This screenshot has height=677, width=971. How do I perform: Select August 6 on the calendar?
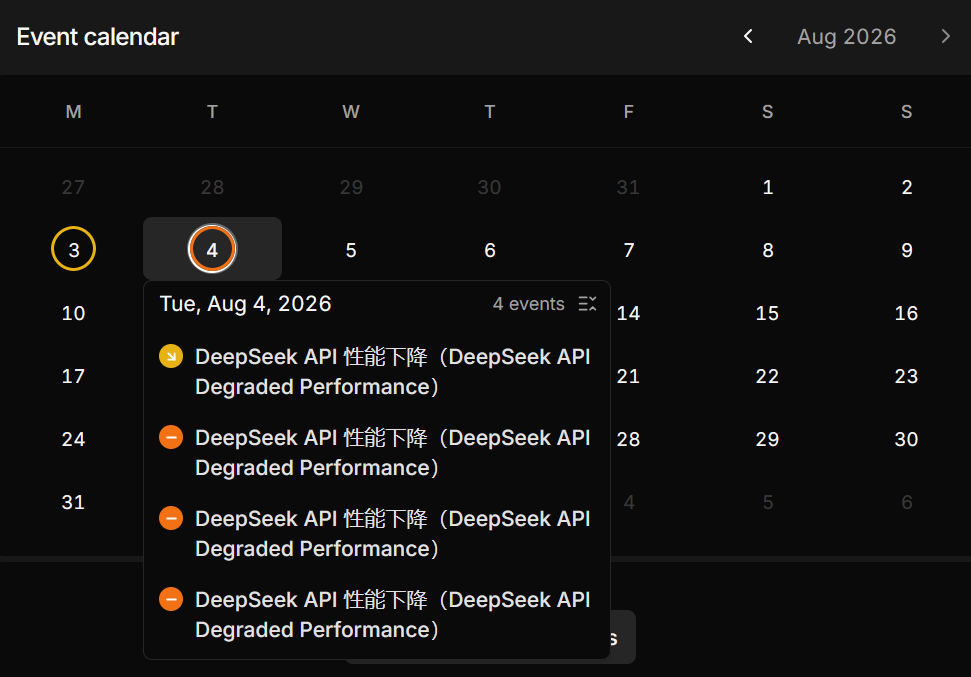pos(490,250)
